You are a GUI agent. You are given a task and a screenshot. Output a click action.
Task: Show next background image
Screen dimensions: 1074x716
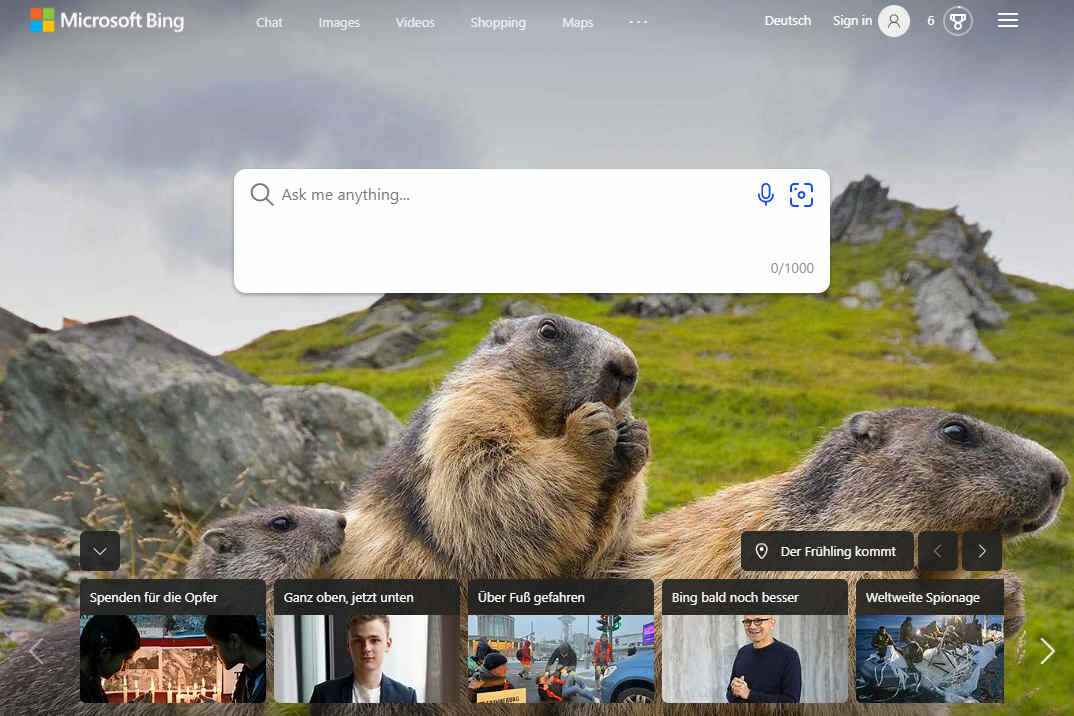(982, 551)
